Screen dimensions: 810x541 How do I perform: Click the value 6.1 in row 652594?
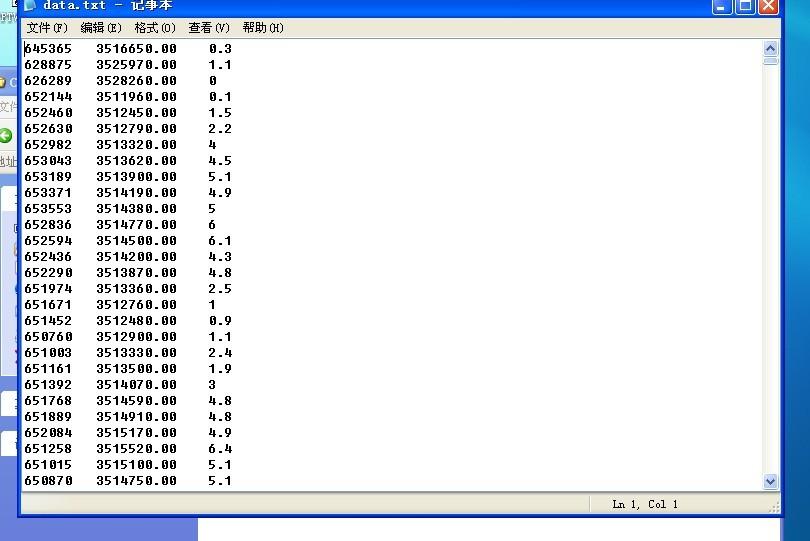click(x=220, y=241)
